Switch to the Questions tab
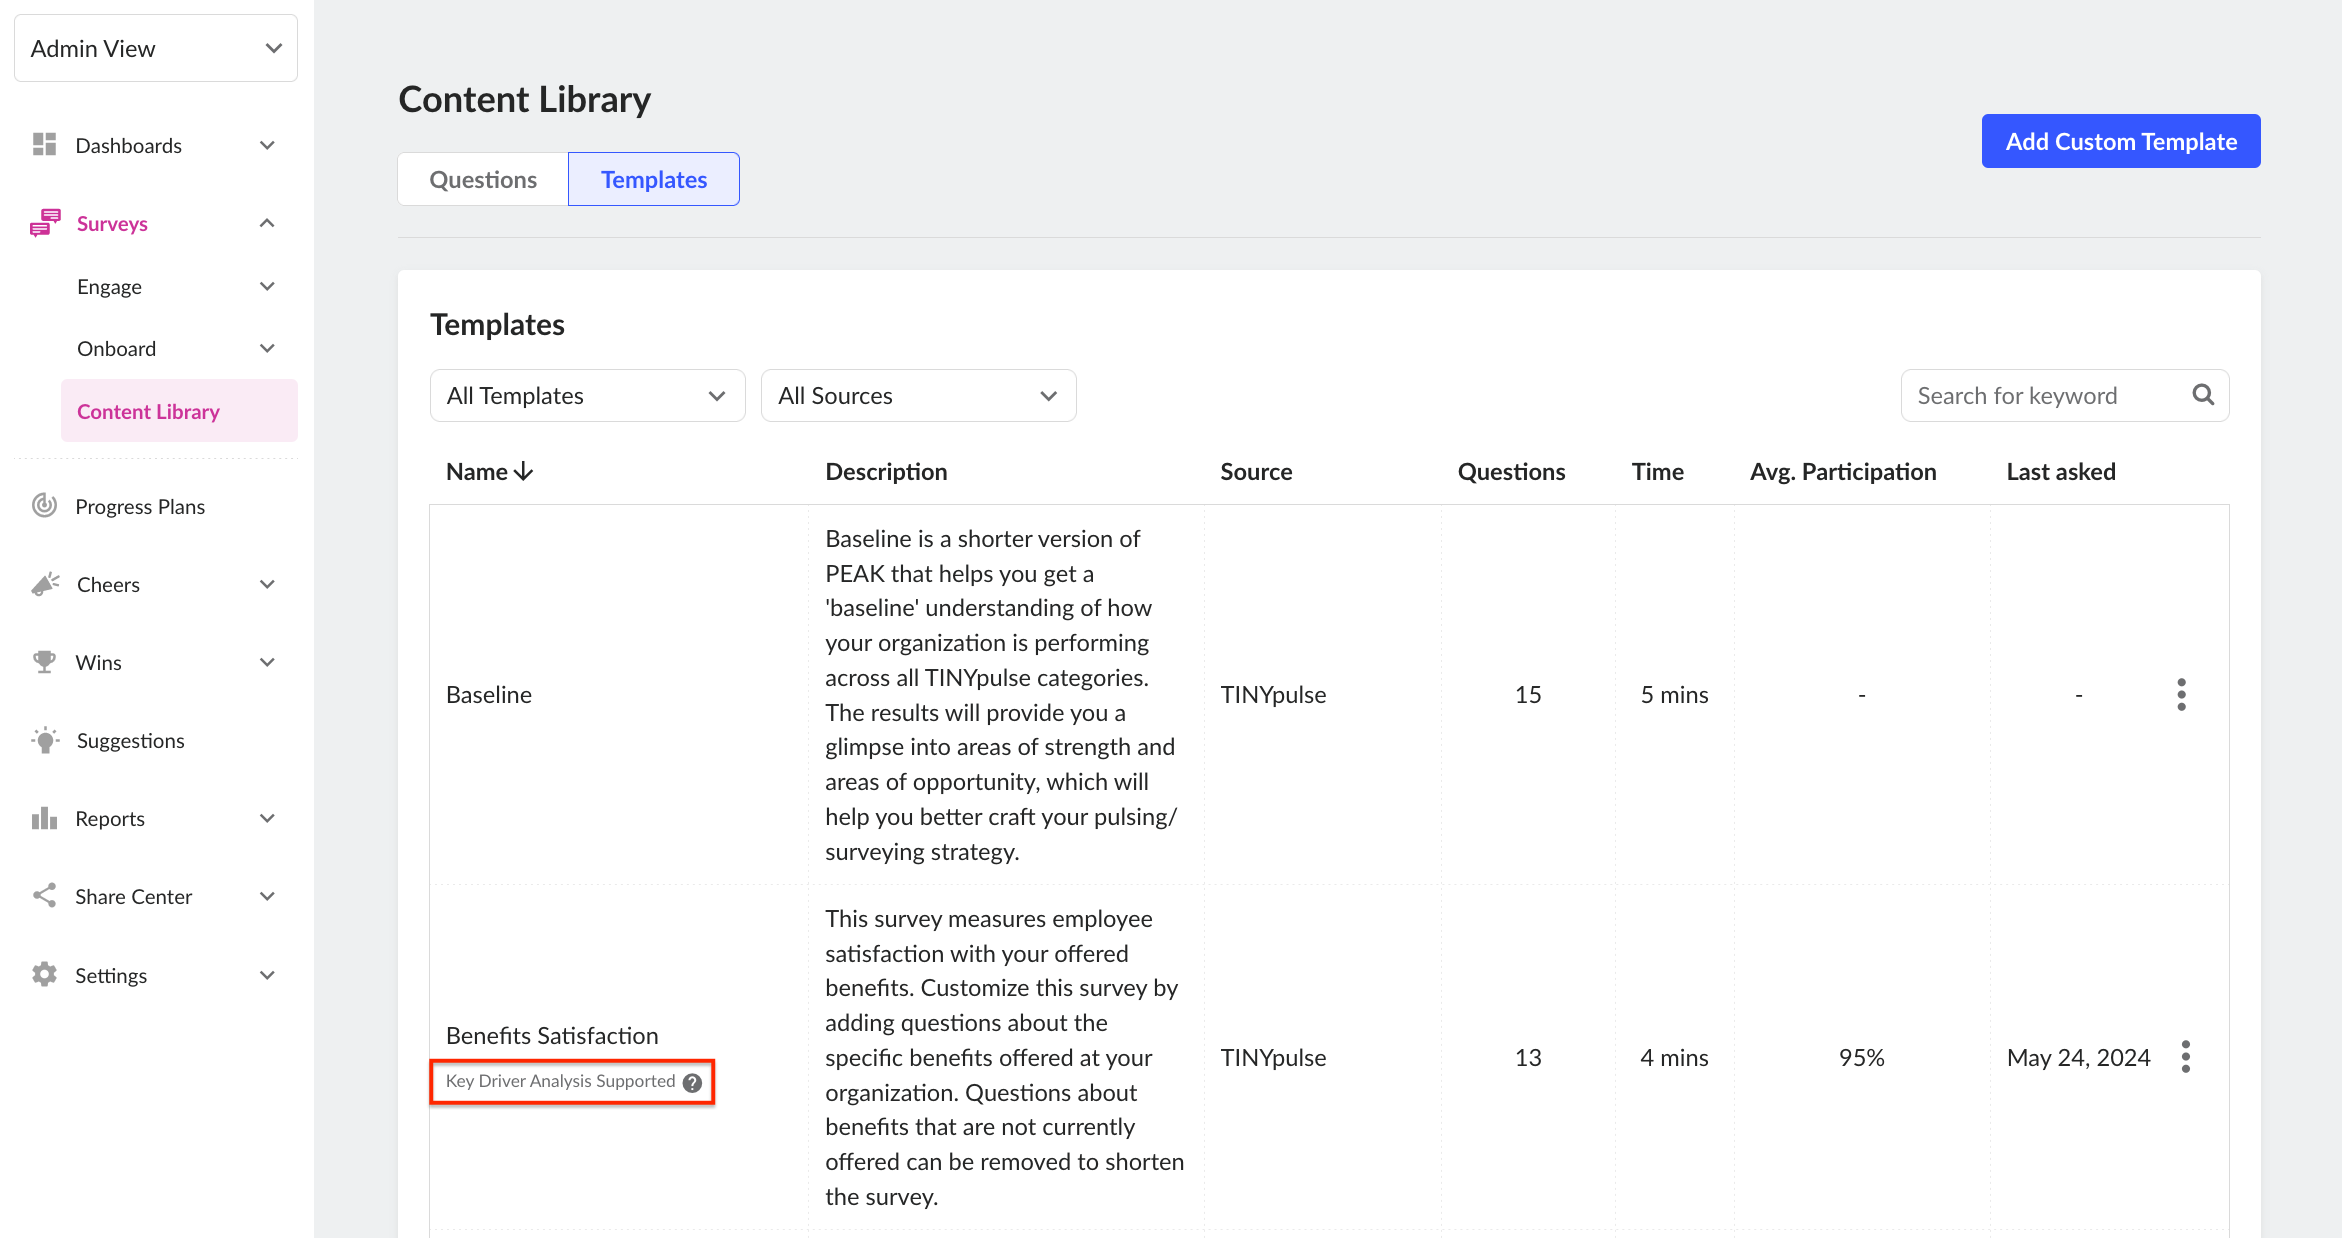 pos(483,179)
